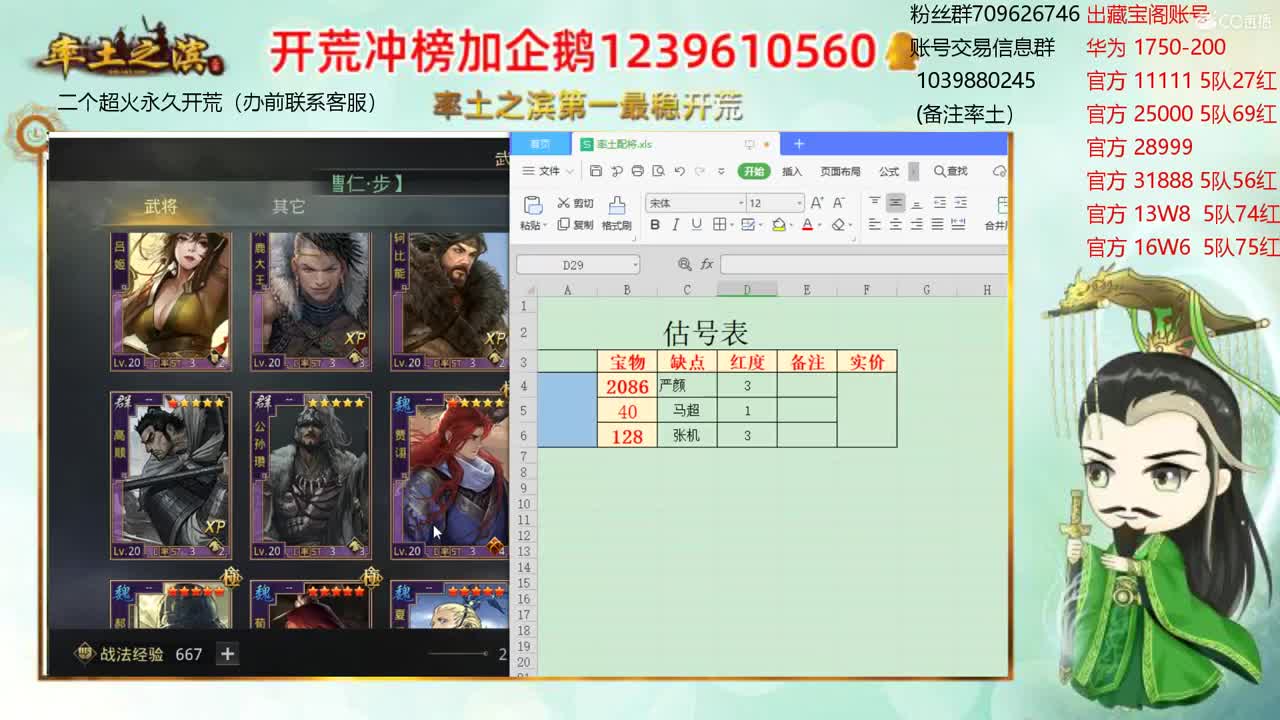Open the 文件 menu dropdown arrow
Viewport: 1280px width, 720px height.
click(x=570, y=171)
